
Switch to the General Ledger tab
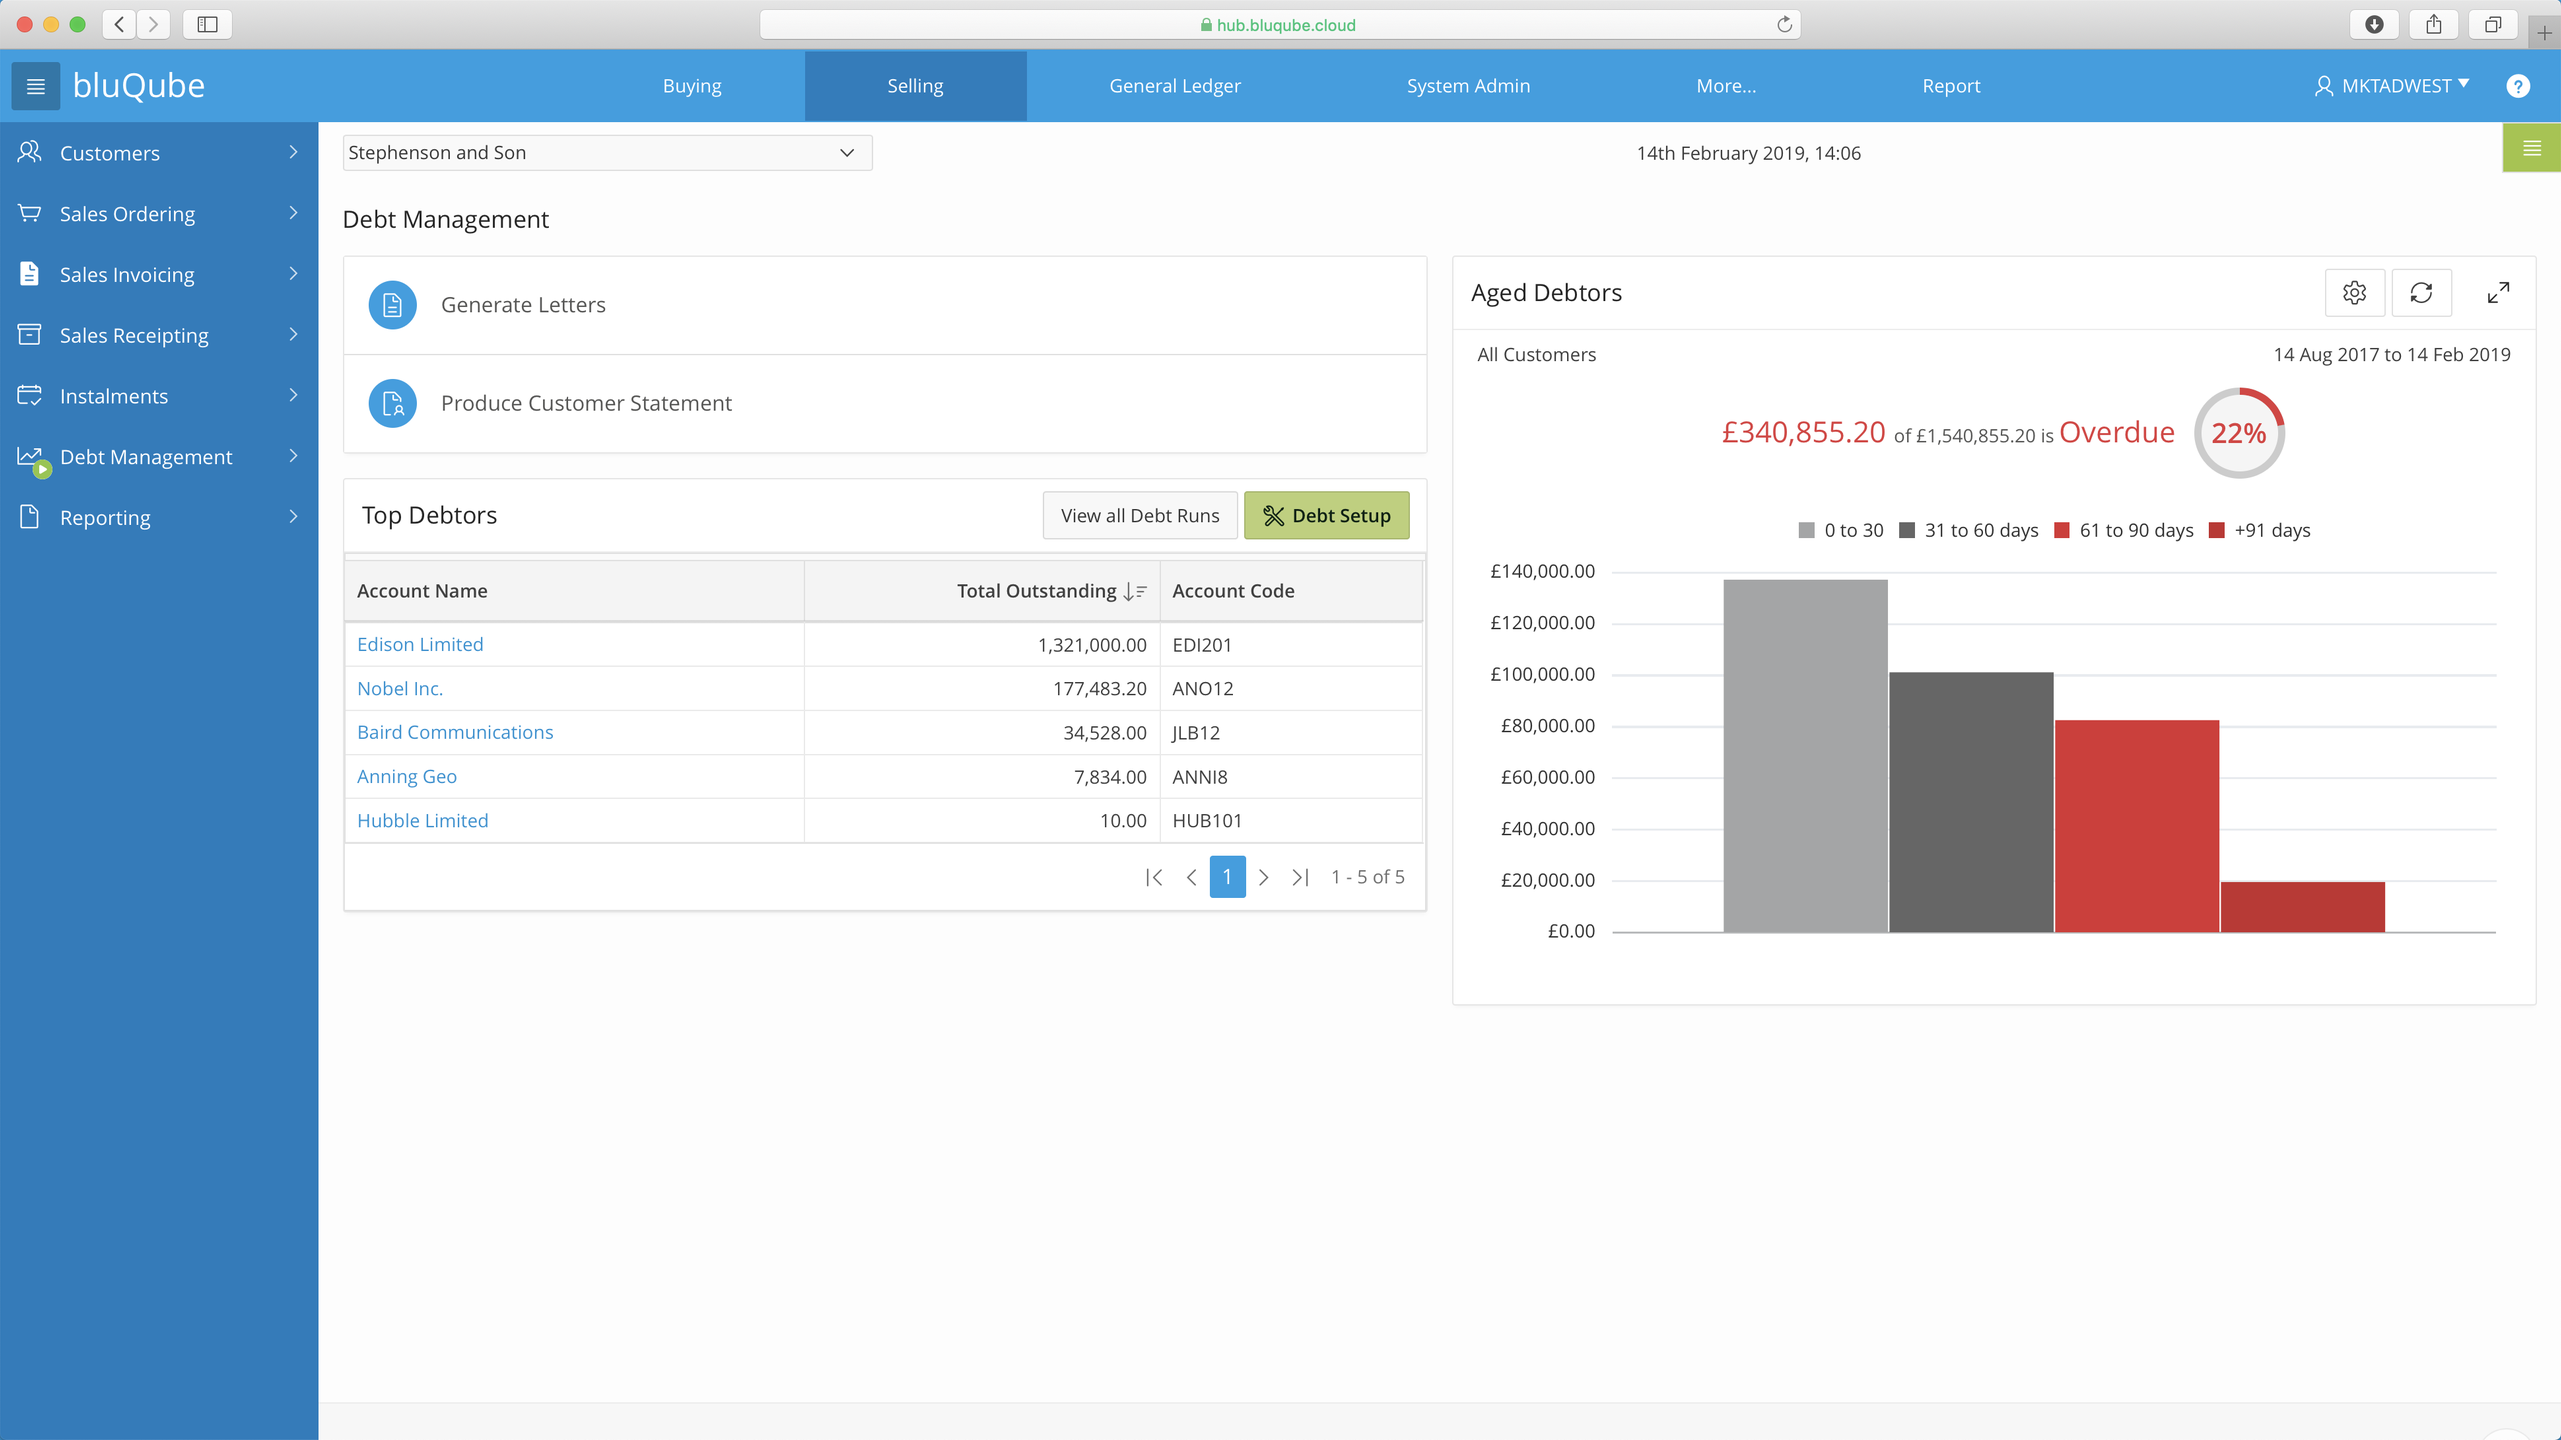(x=1174, y=86)
